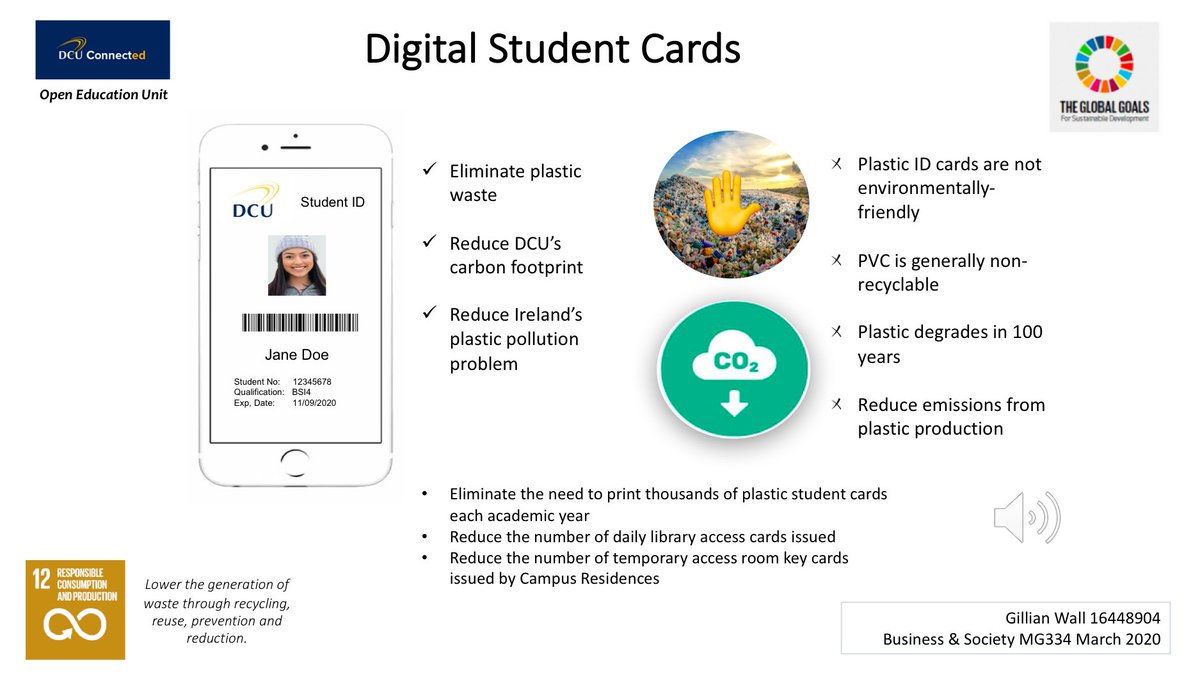Click the audio speaker icon
The width and height of the screenshot is (1200, 676).
[x=1026, y=517]
